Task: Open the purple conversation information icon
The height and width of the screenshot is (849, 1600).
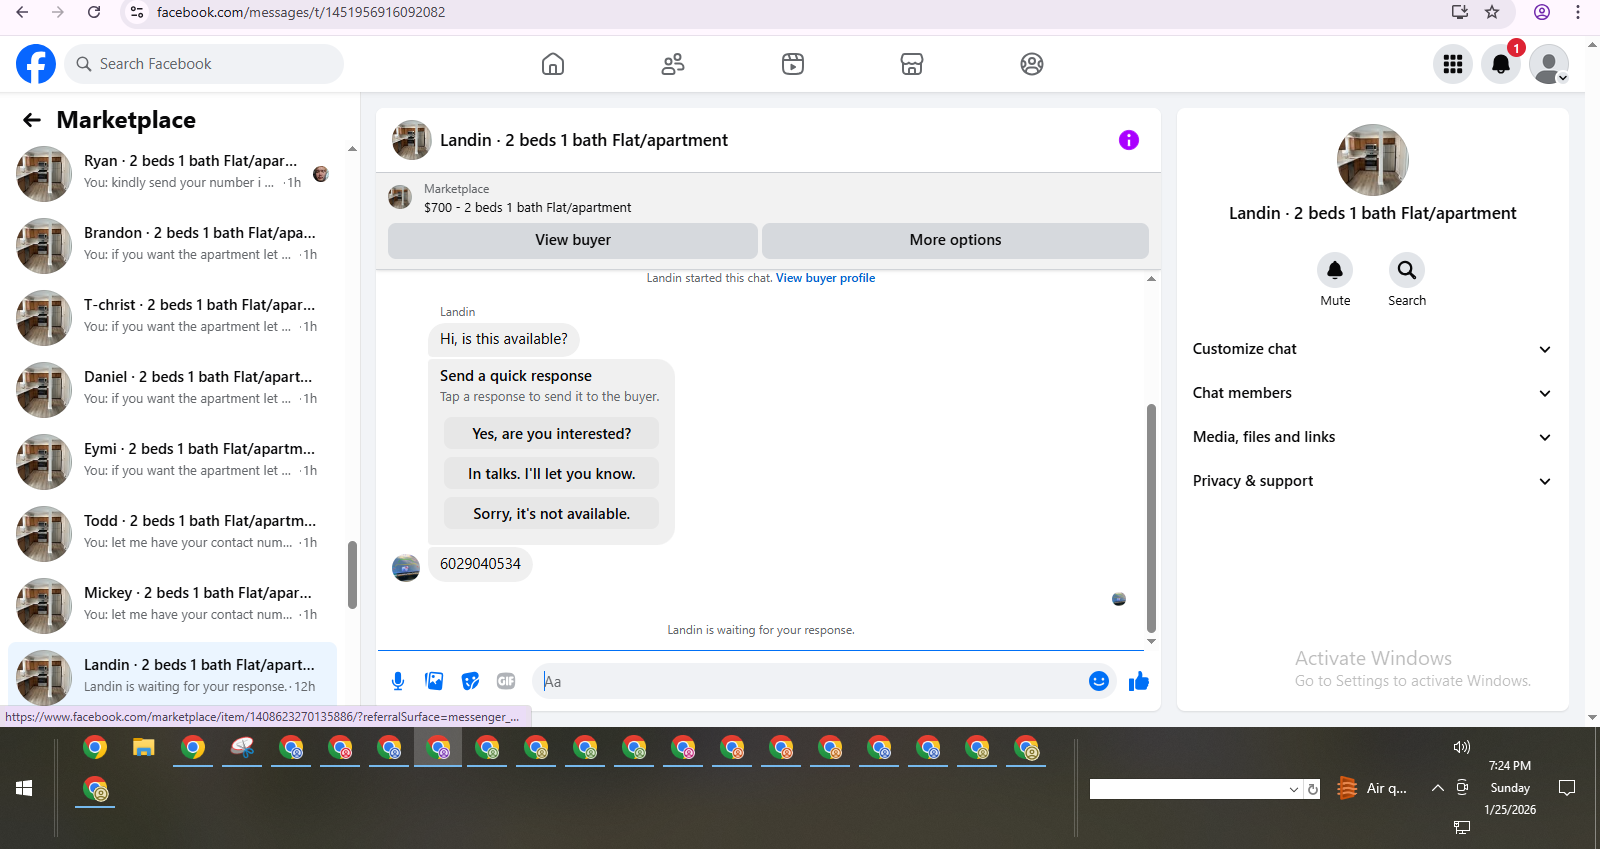Action: point(1129,140)
